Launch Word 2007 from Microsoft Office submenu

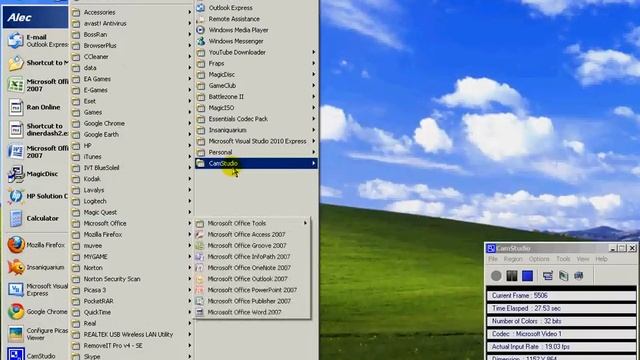[x=252, y=312]
